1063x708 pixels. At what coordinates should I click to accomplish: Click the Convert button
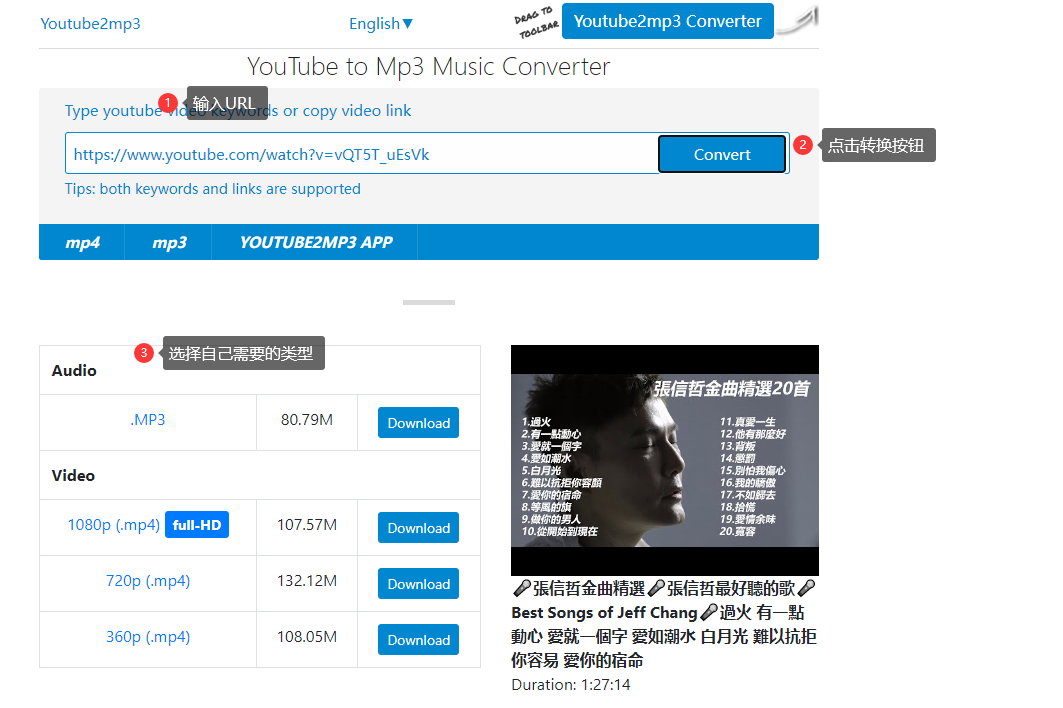(722, 155)
